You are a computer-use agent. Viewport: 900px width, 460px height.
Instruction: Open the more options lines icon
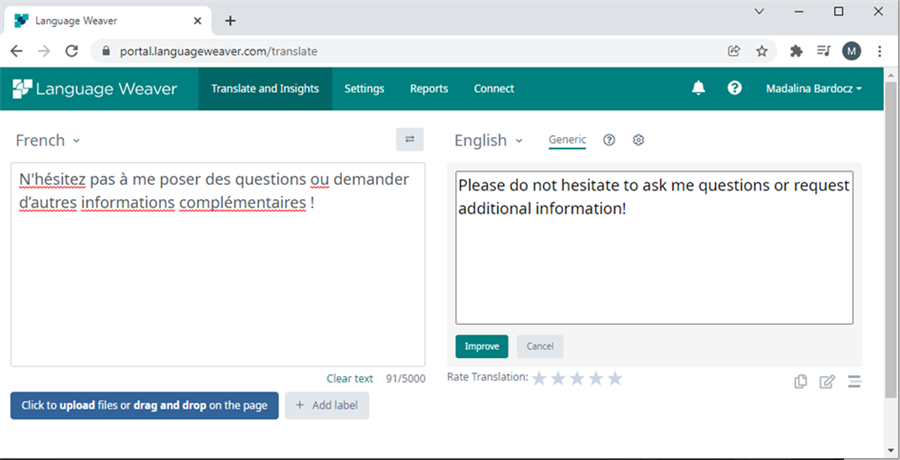854,381
